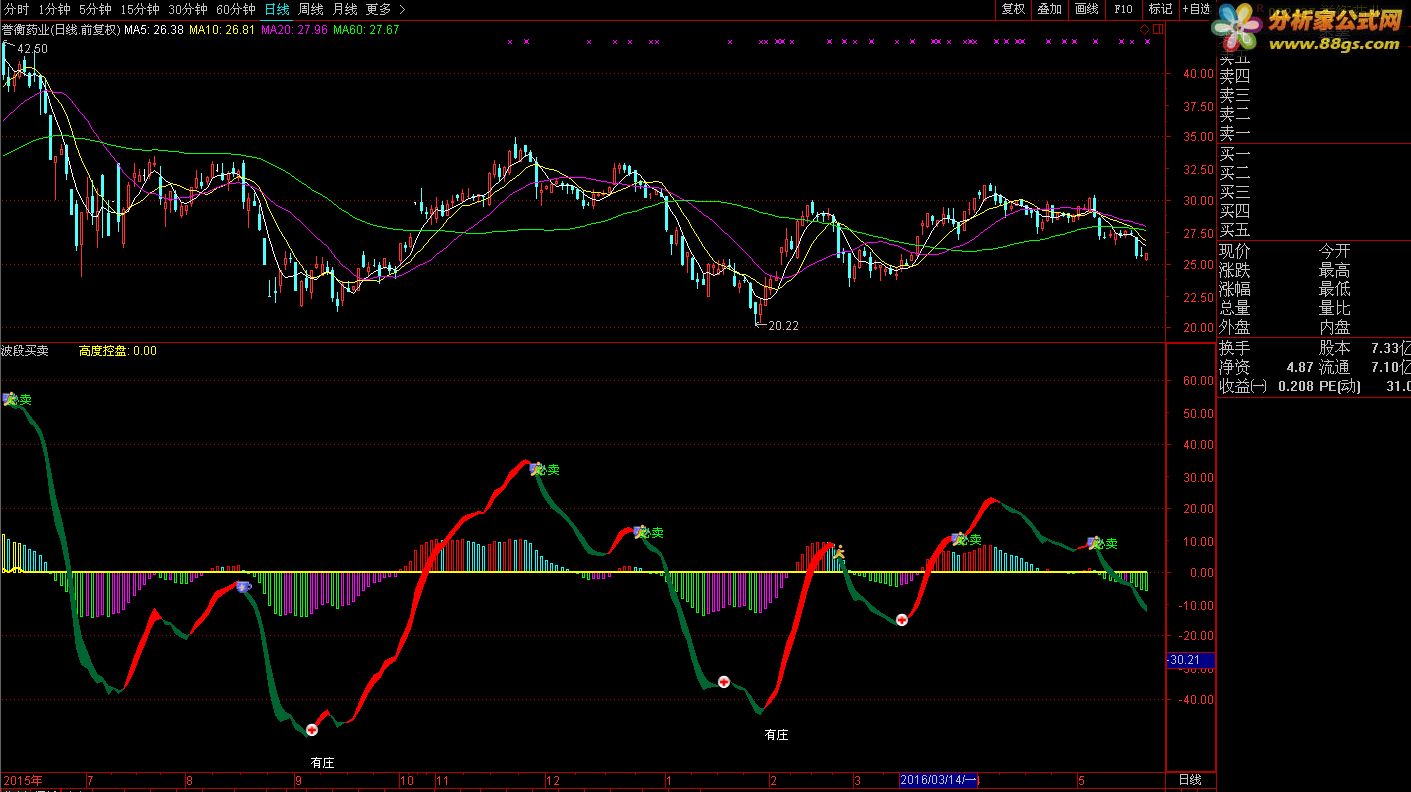The width and height of the screenshot is (1411, 792).
Task: Click the blue arrow signal marker near August
Action: click(x=243, y=587)
